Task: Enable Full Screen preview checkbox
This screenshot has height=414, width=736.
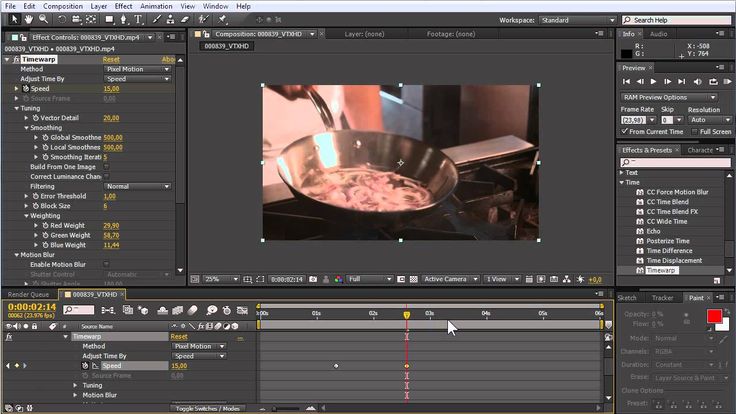Action: (695, 132)
